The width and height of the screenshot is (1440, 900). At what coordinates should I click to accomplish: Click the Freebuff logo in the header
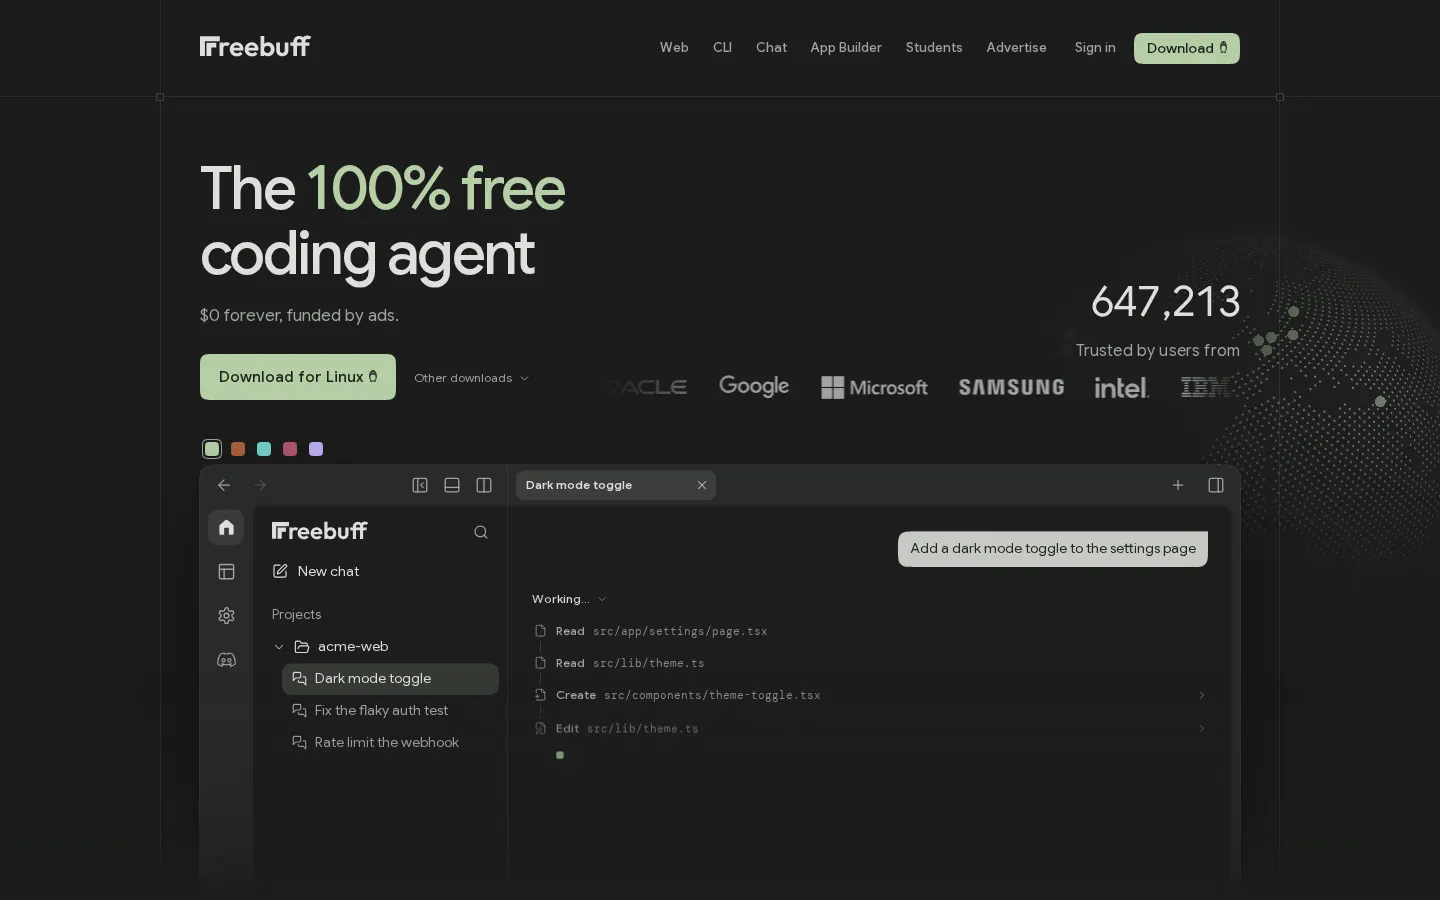(255, 46)
